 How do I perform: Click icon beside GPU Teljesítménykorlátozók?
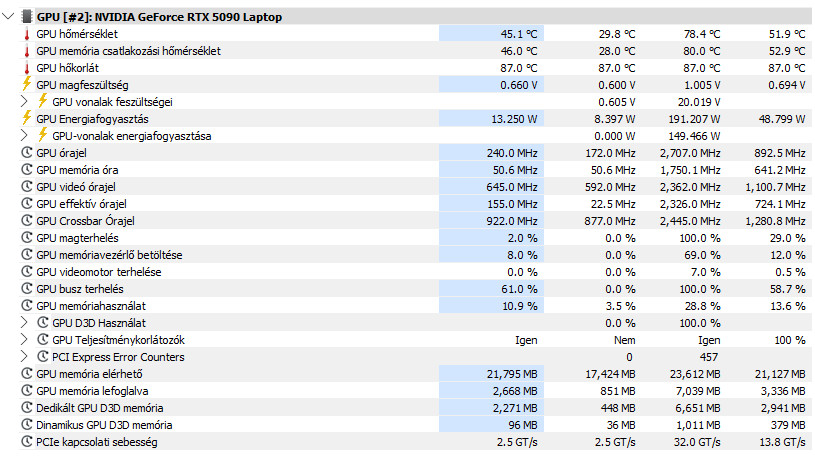[x=43, y=340]
